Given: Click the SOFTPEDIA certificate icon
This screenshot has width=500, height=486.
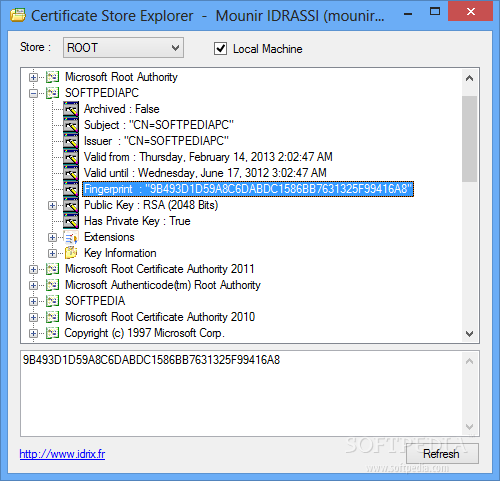Looking at the screenshot, I should point(52,301).
